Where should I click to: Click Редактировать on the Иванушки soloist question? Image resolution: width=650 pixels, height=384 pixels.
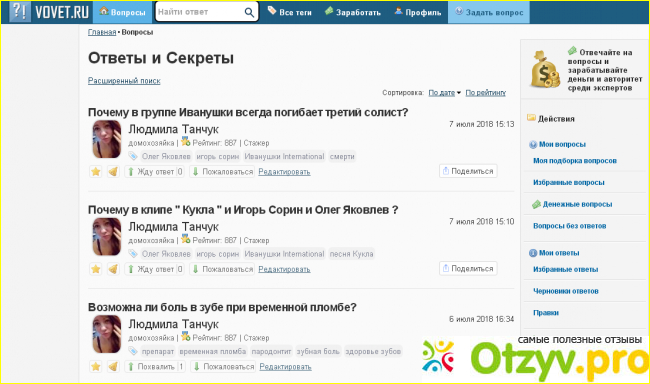284,172
